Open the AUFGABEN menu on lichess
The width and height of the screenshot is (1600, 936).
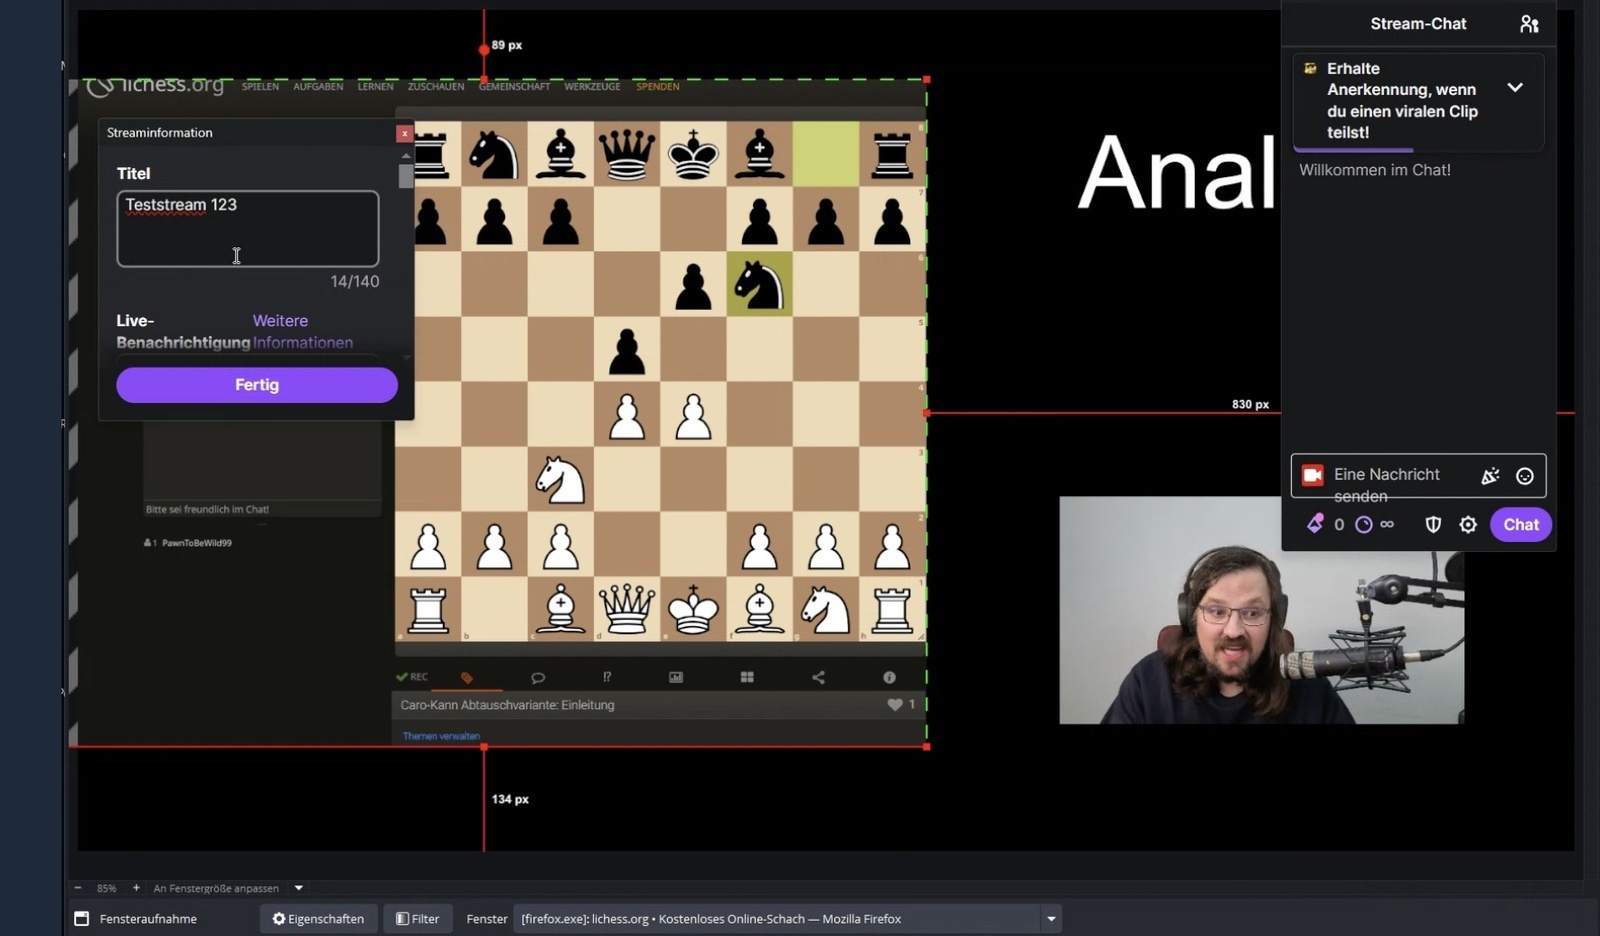318,87
